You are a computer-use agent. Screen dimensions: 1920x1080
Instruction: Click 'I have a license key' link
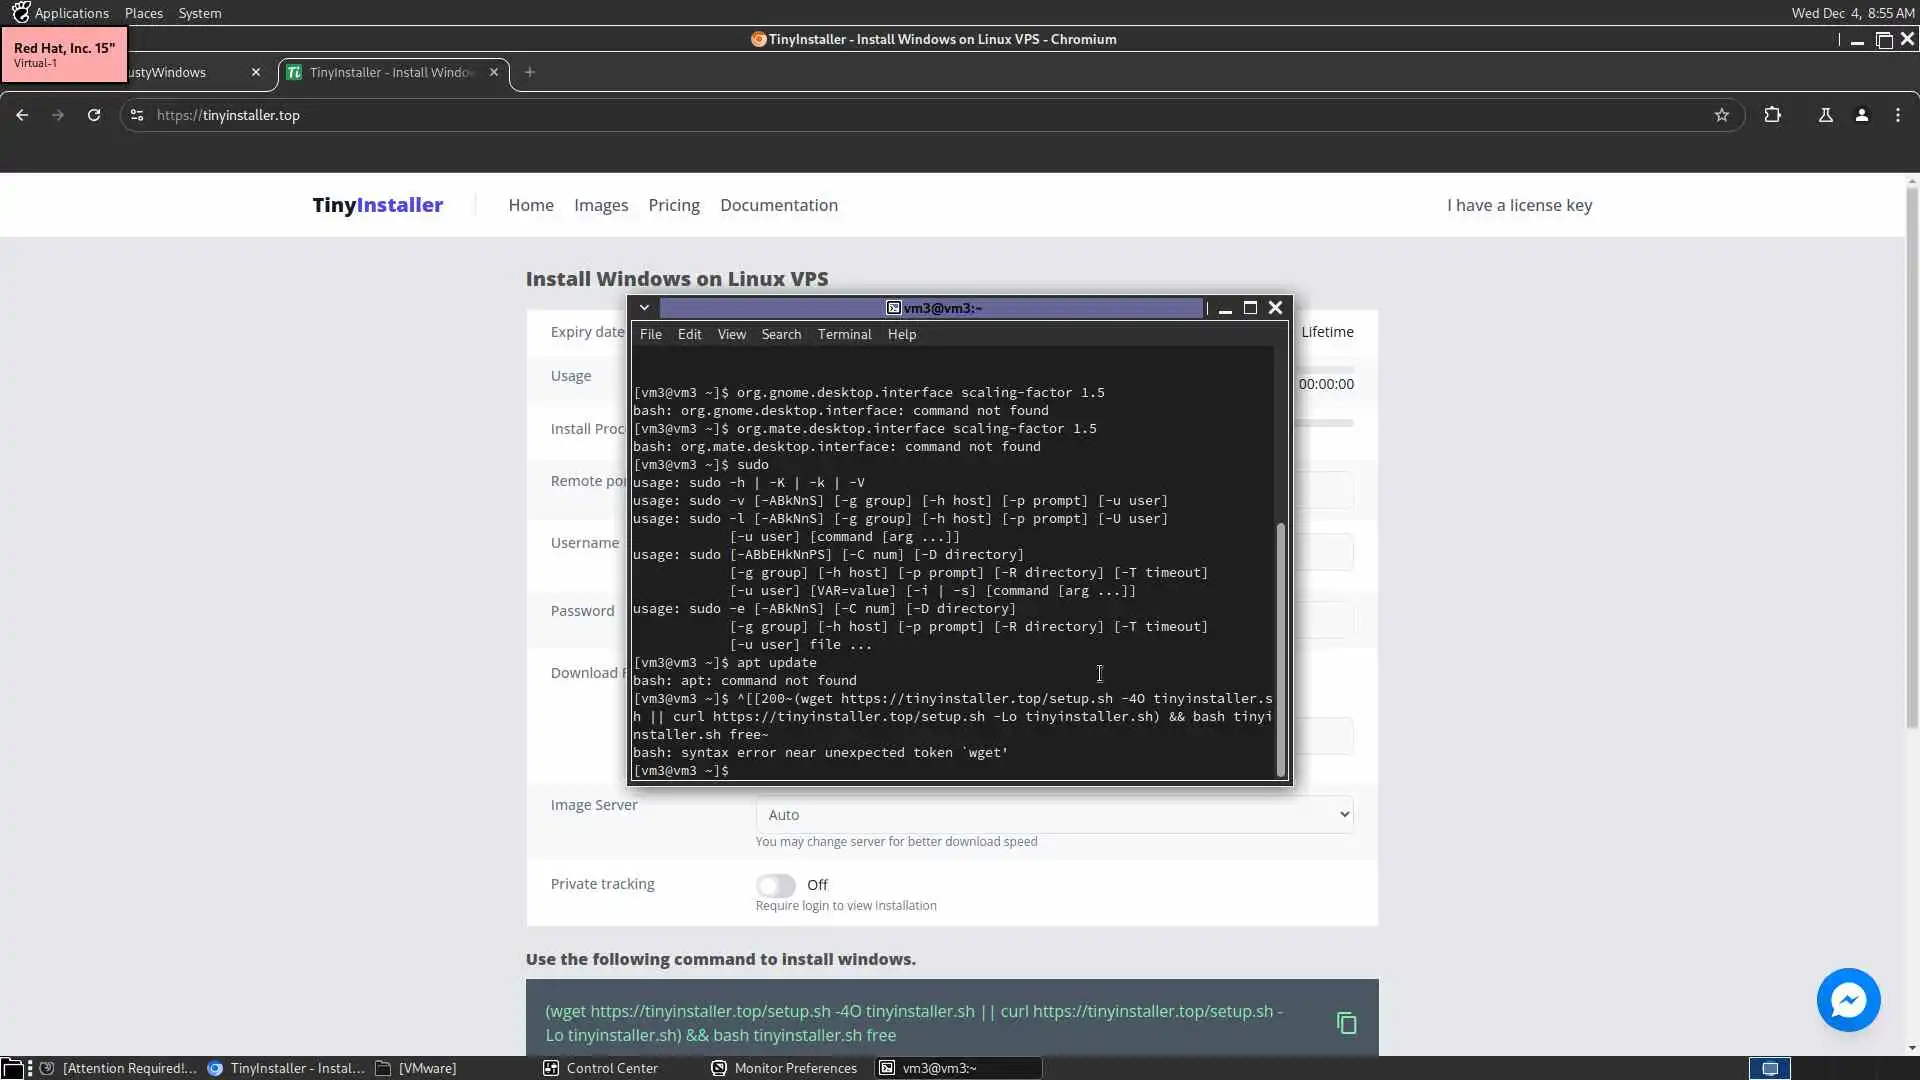pos(1518,205)
